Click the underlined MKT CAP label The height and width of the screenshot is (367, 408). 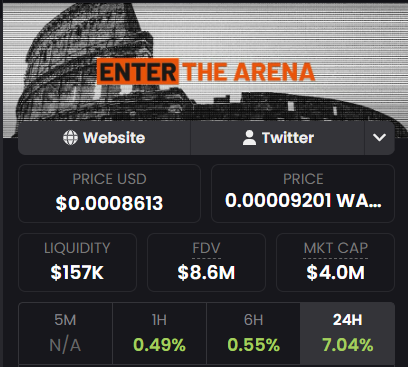[x=336, y=248]
